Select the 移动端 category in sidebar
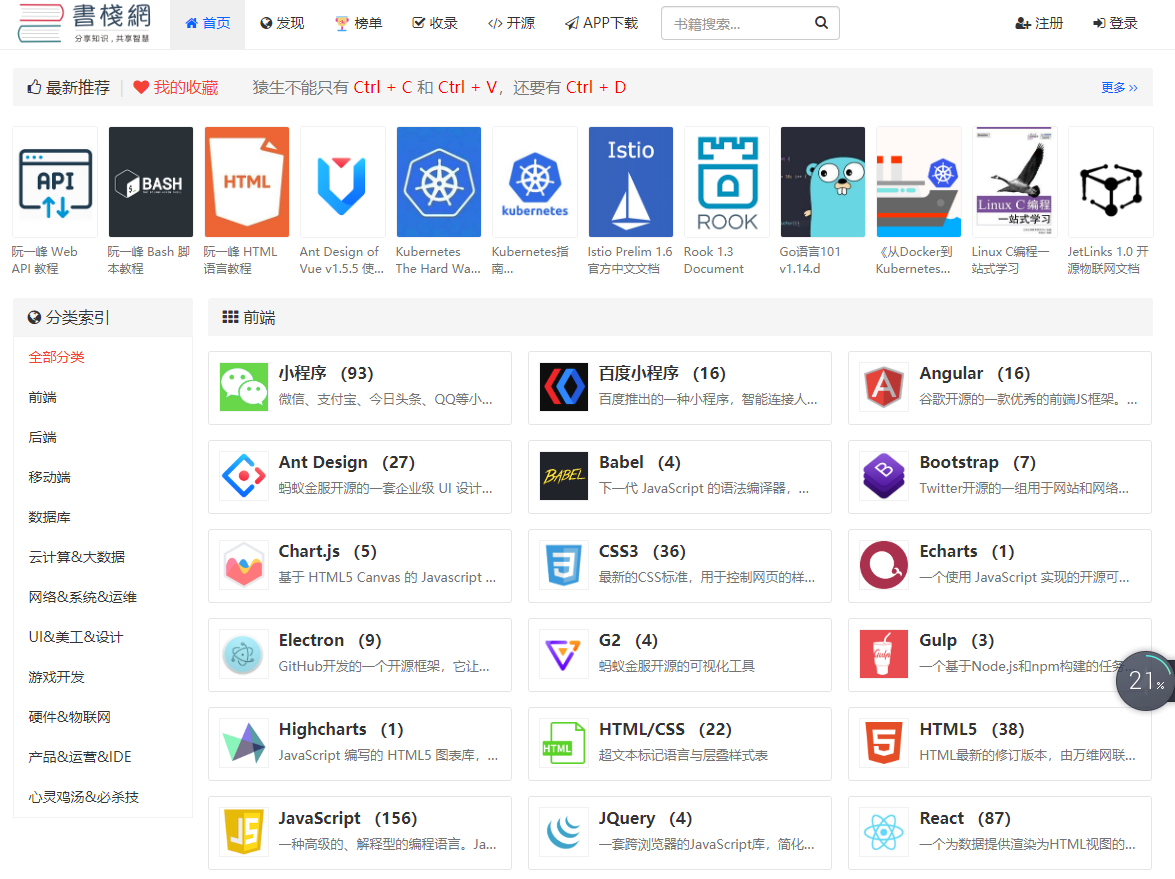1175x879 pixels. pyautogui.click(x=49, y=477)
